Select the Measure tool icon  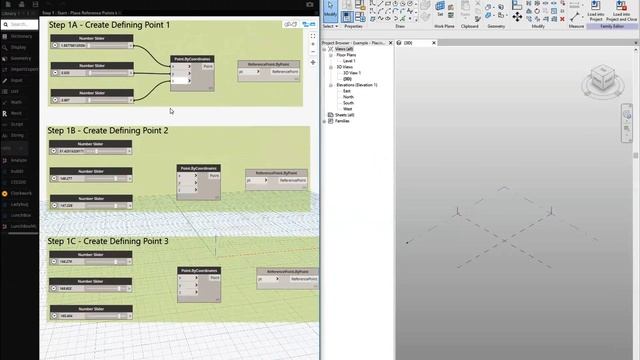(575, 17)
